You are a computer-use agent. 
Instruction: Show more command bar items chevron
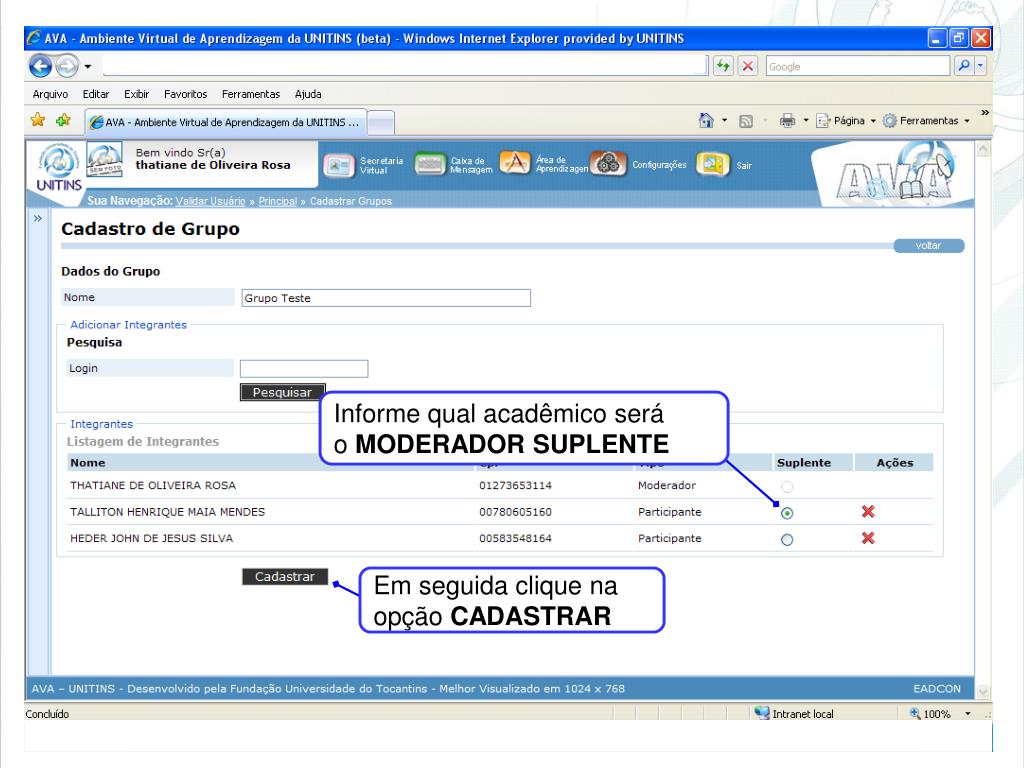point(985,113)
